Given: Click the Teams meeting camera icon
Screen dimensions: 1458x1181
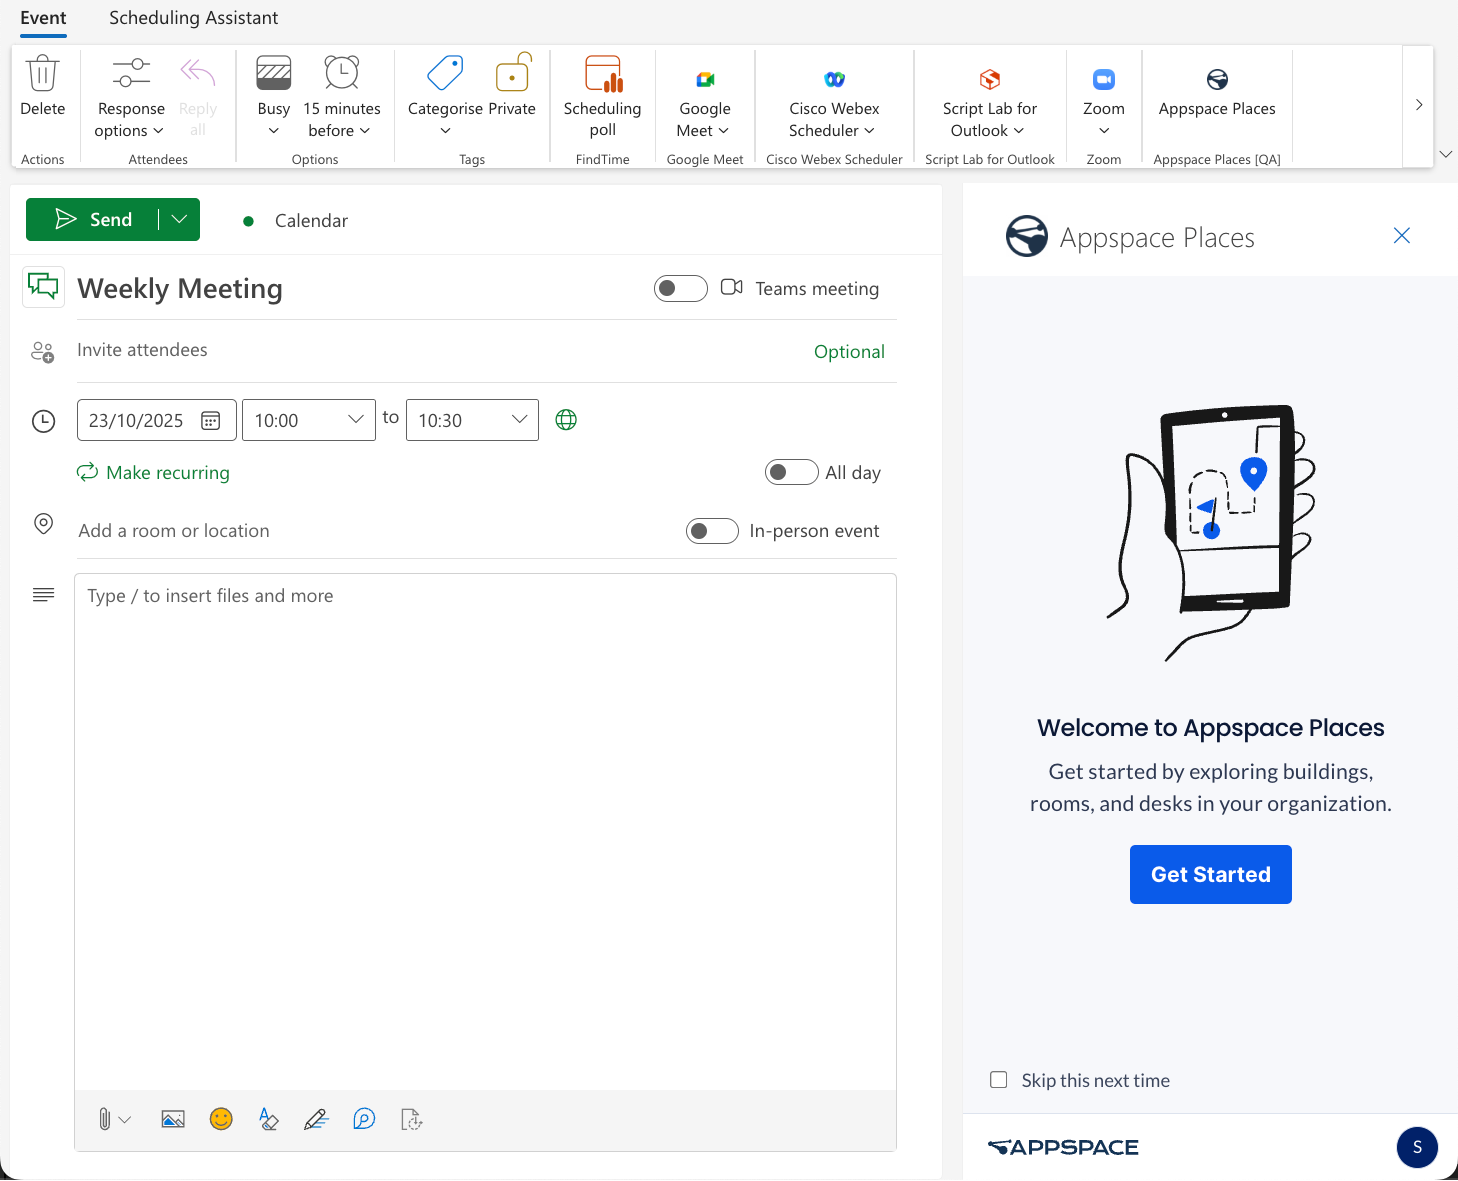Looking at the screenshot, I should click(x=732, y=287).
